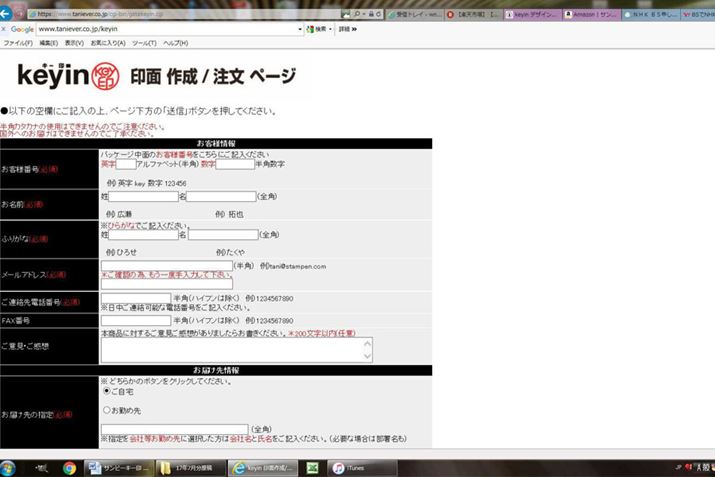Image resolution: width=715 pixels, height=477 pixels.
Task: Expand the 詳細 toolbar chevron
Action: (x=348, y=29)
